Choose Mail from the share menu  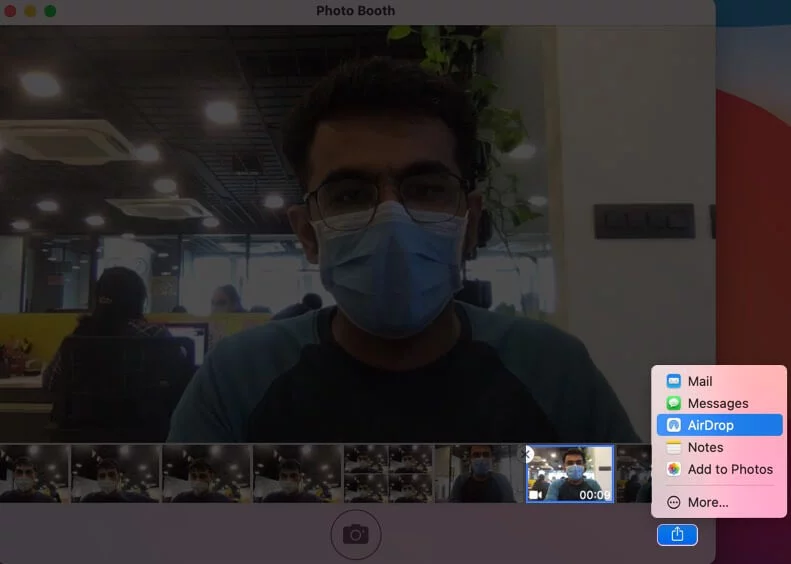719,381
